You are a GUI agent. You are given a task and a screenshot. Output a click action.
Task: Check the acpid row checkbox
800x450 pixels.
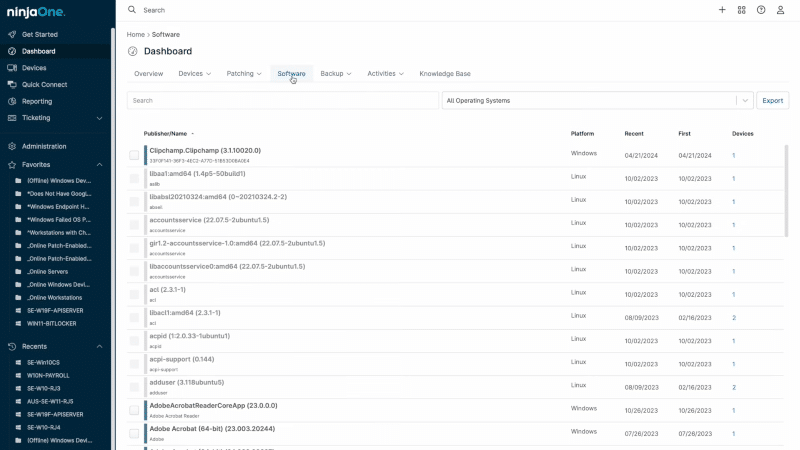[x=134, y=341]
